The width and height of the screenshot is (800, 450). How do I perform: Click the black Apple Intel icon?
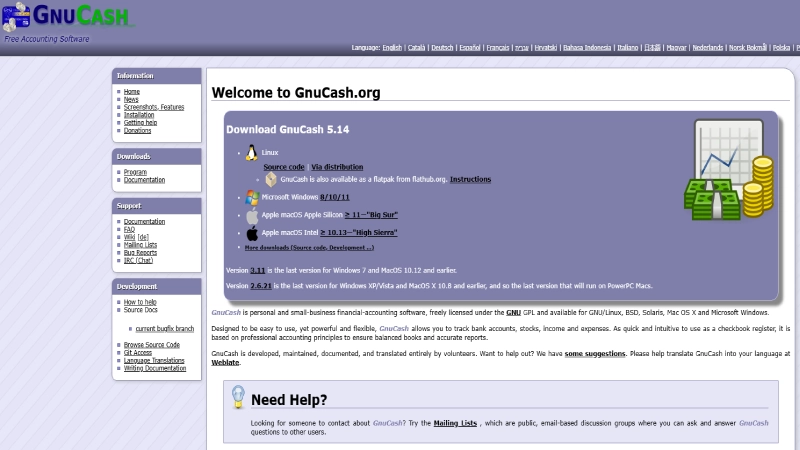pyautogui.click(x=252, y=233)
